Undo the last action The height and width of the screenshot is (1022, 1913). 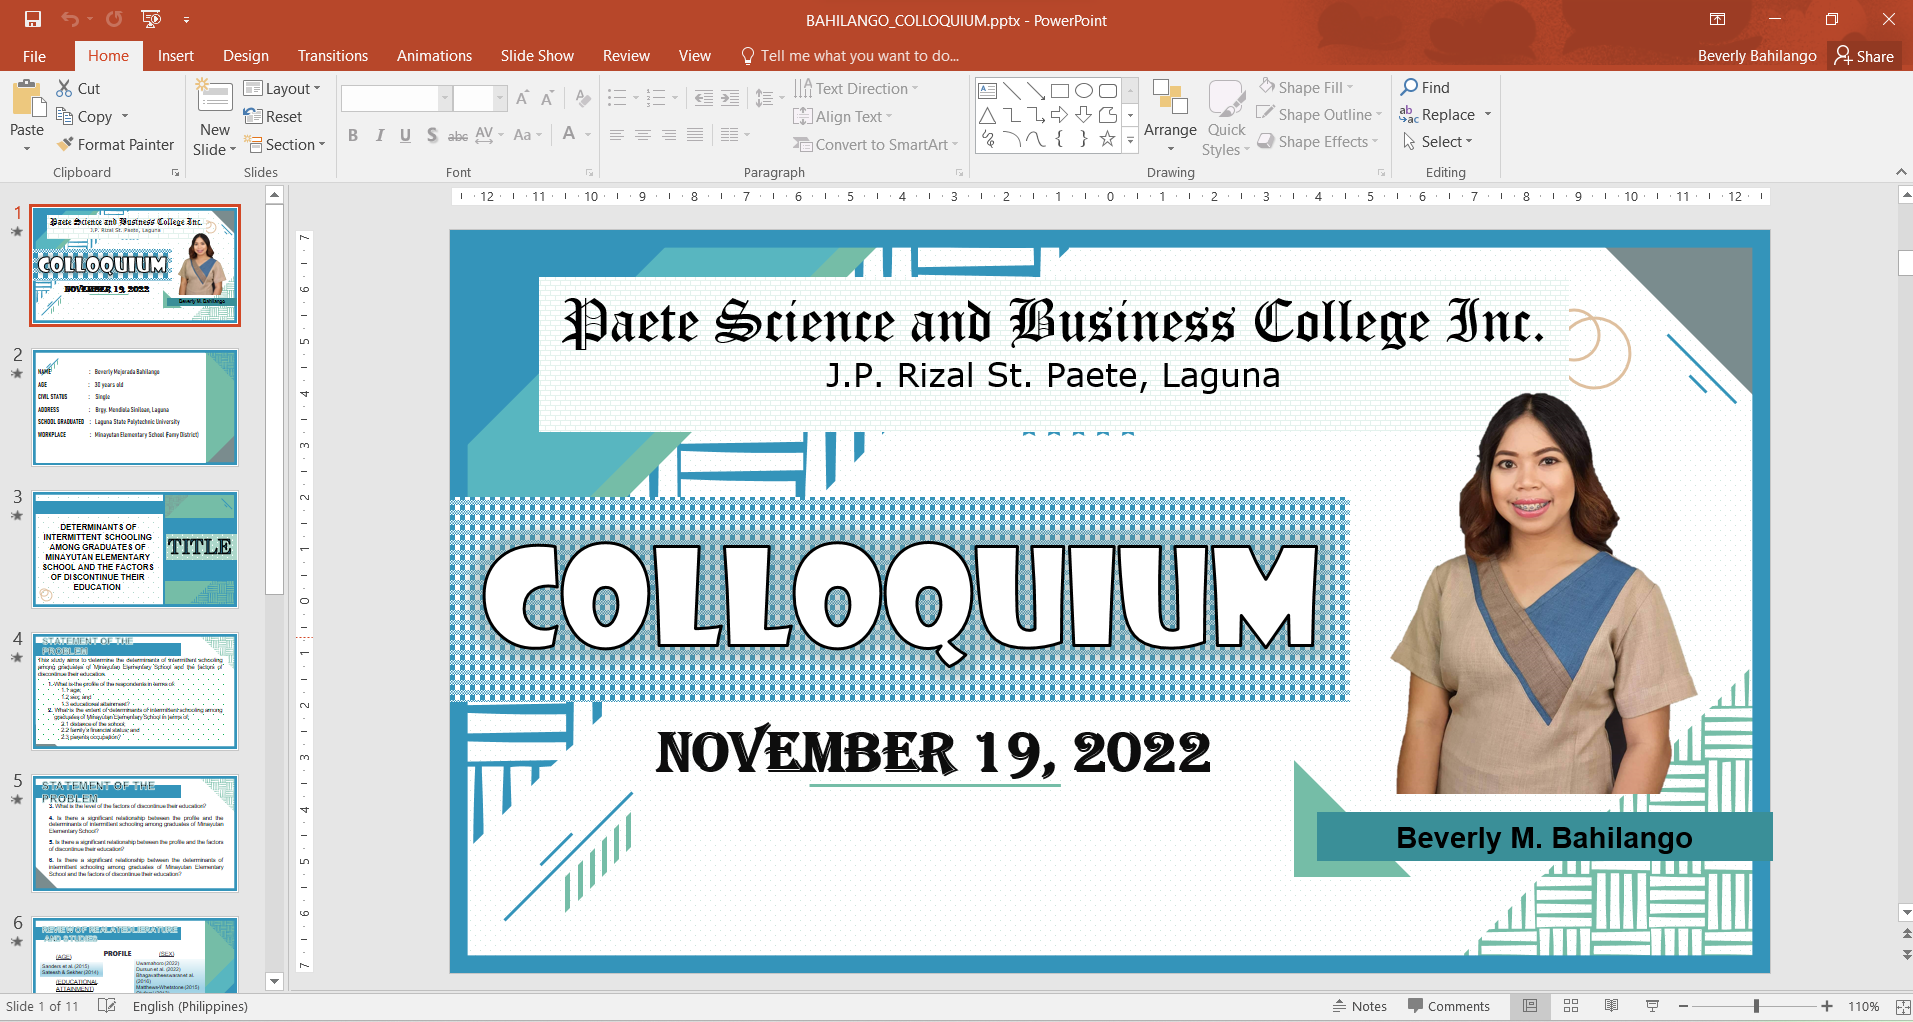pos(70,19)
